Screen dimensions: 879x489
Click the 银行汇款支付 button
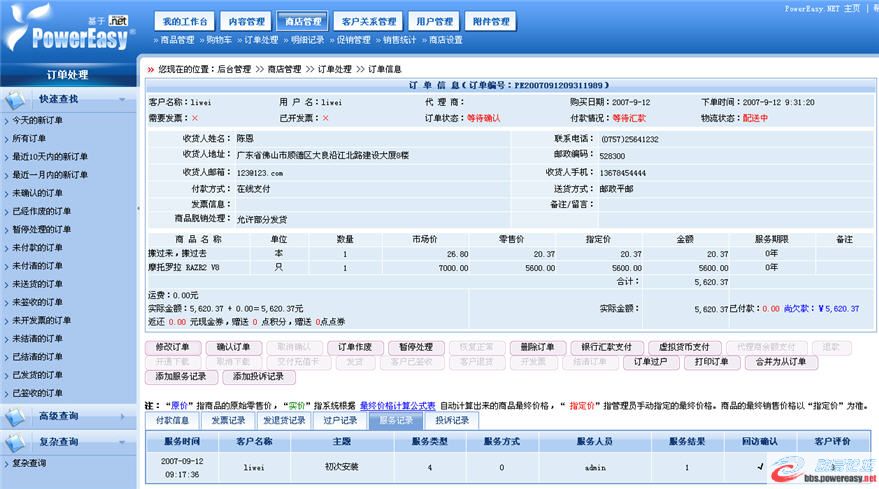[x=608, y=347]
